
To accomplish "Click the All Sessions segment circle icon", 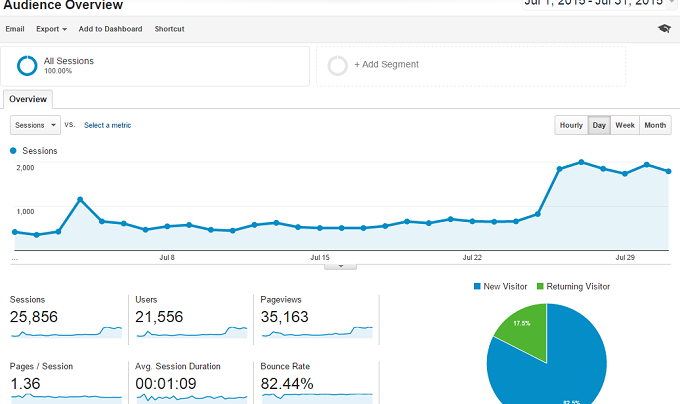I will pyautogui.click(x=28, y=66).
